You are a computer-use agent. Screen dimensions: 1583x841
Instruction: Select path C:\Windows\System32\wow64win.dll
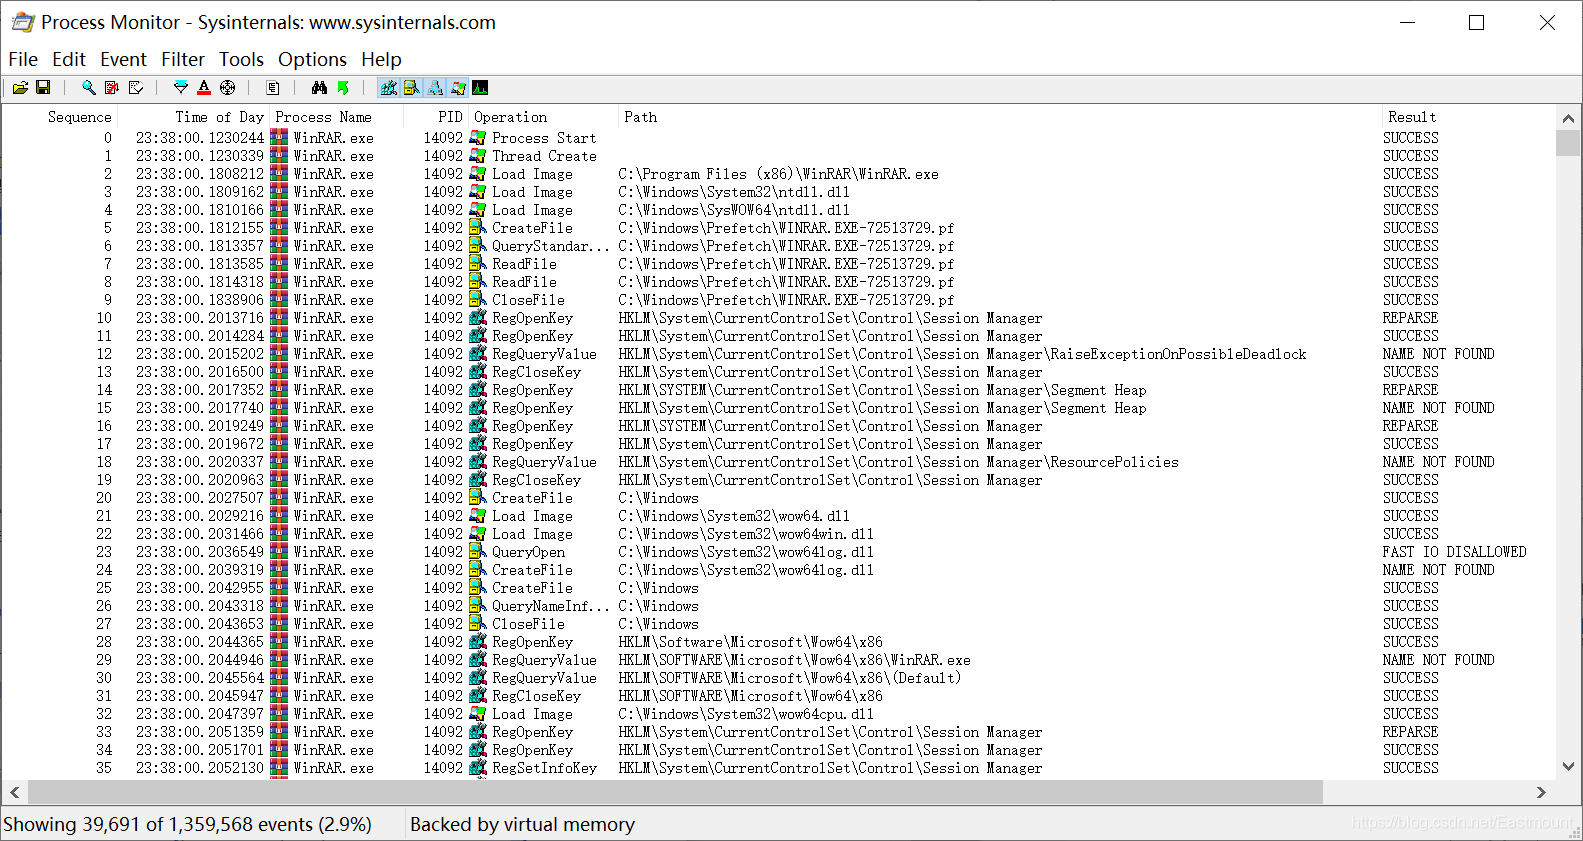coord(746,534)
